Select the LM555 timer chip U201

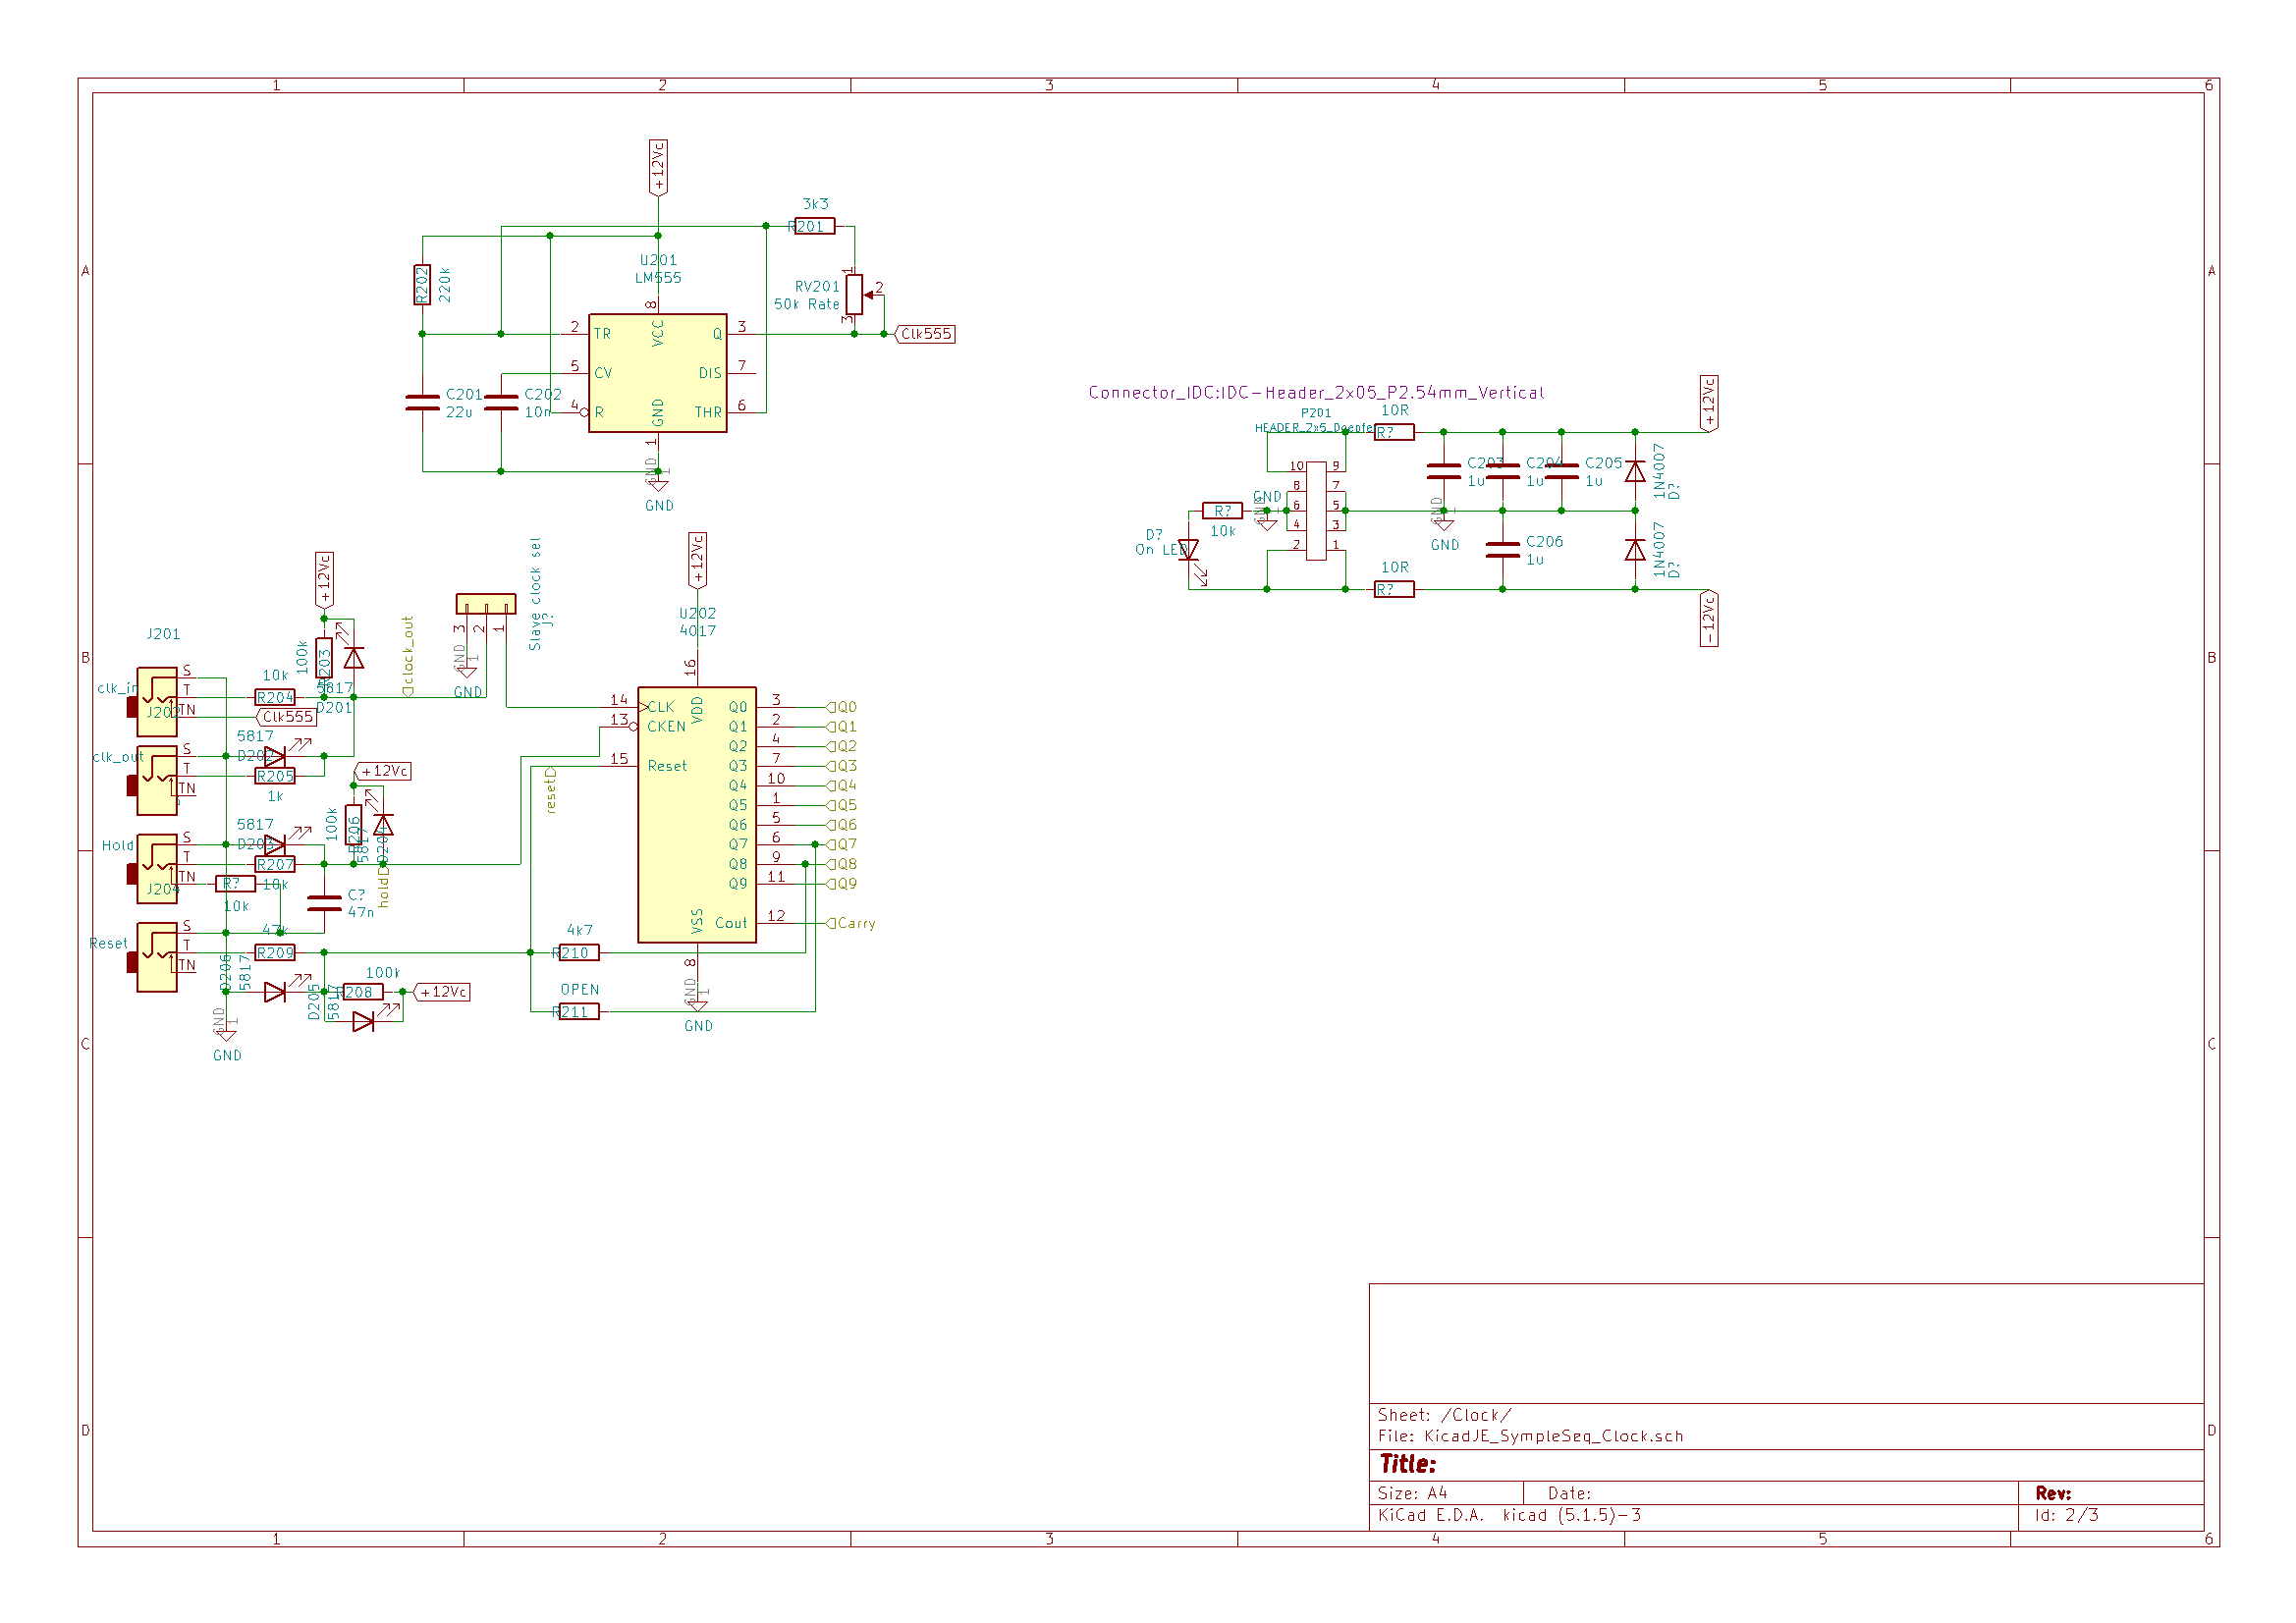tap(657, 372)
